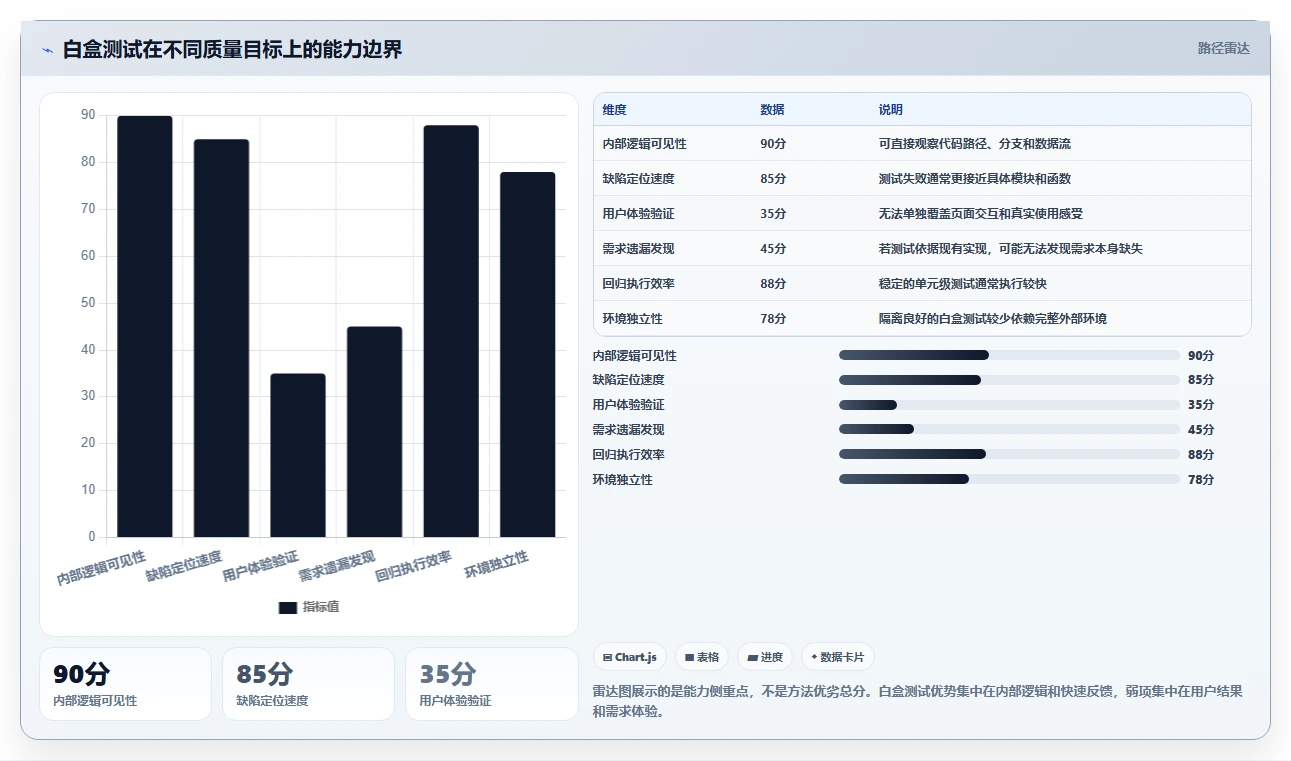Select the 表格 tag chip
Image resolution: width=1291 pixels, height=761 pixels.
[702, 657]
